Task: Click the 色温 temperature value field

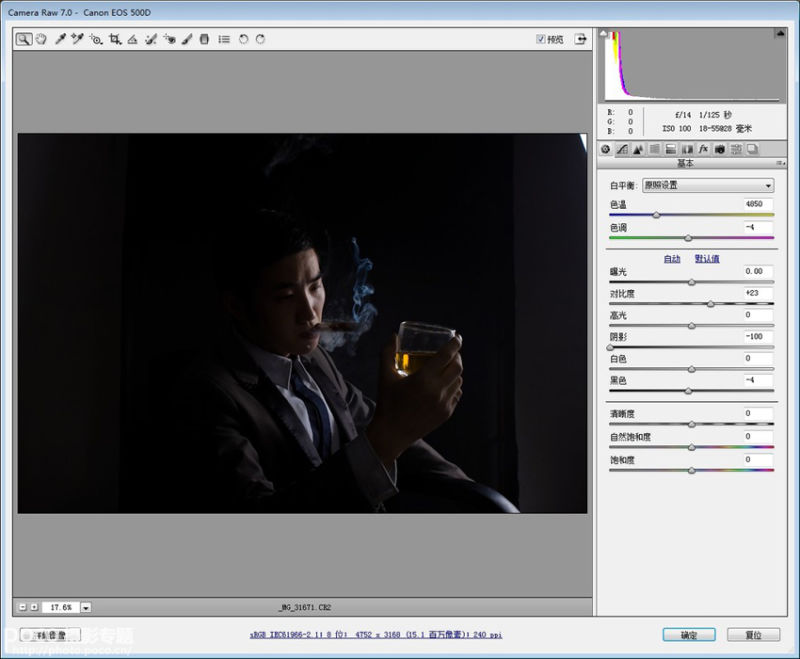Action: pyautogui.click(x=757, y=204)
